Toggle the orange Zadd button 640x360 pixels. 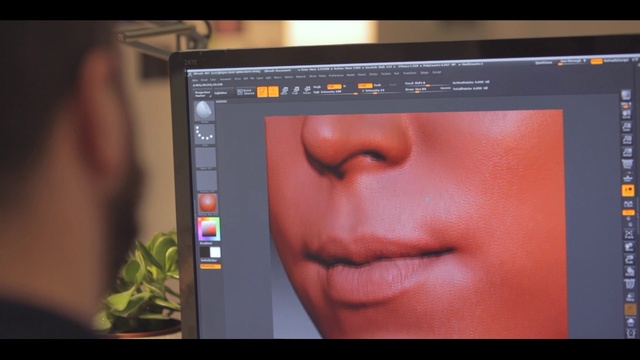click(x=365, y=86)
